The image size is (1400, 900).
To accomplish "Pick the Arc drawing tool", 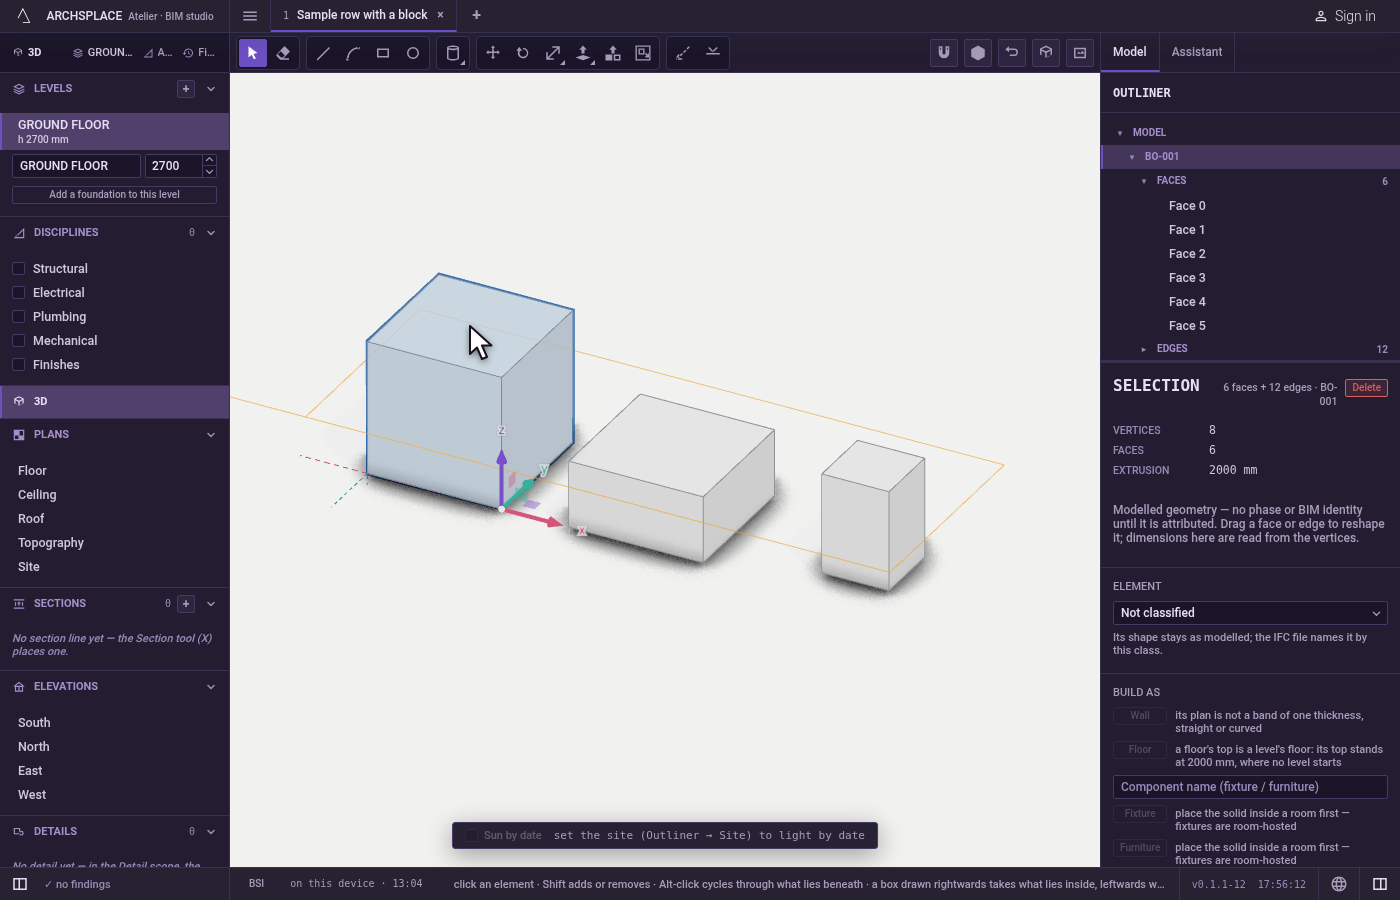I will click(x=353, y=53).
